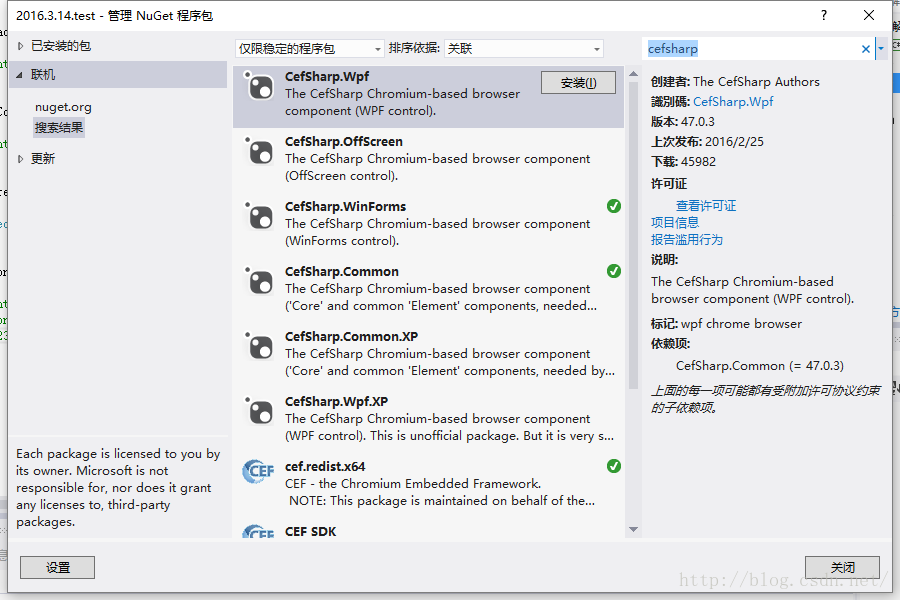Select the CefSharp.Common.XP package title

coord(351,336)
